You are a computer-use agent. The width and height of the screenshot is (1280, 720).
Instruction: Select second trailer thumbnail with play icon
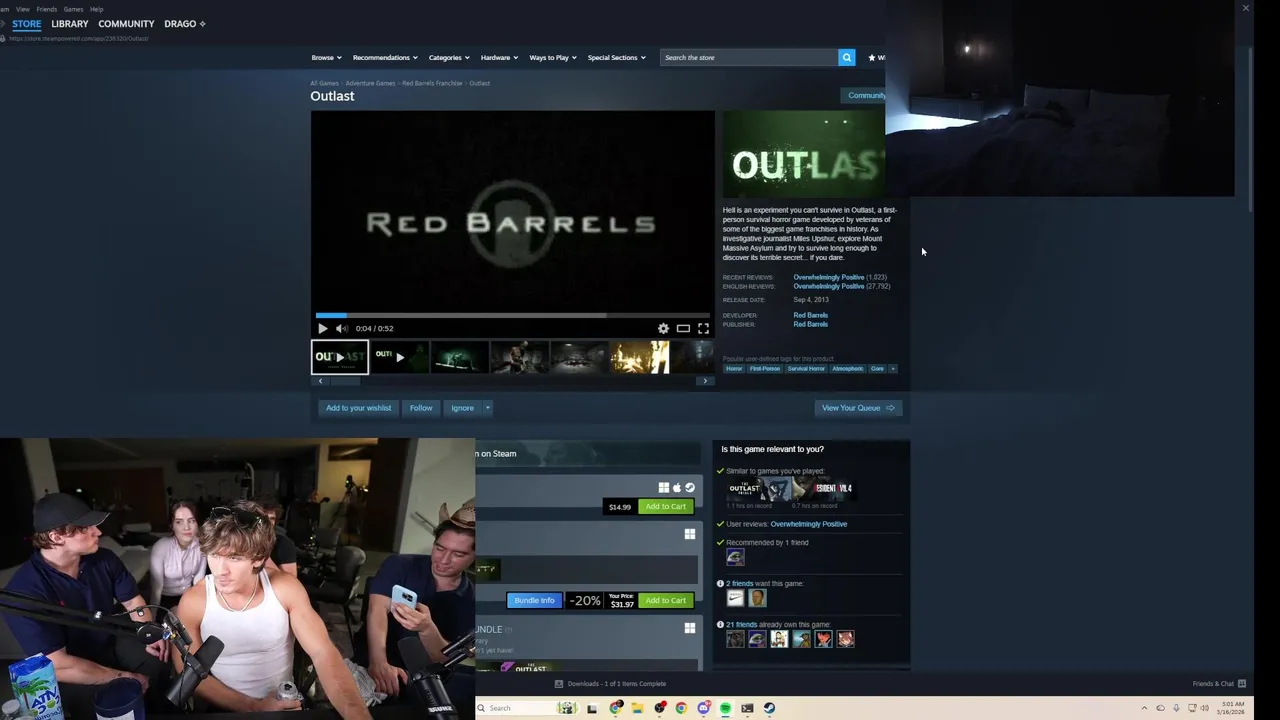400,357
